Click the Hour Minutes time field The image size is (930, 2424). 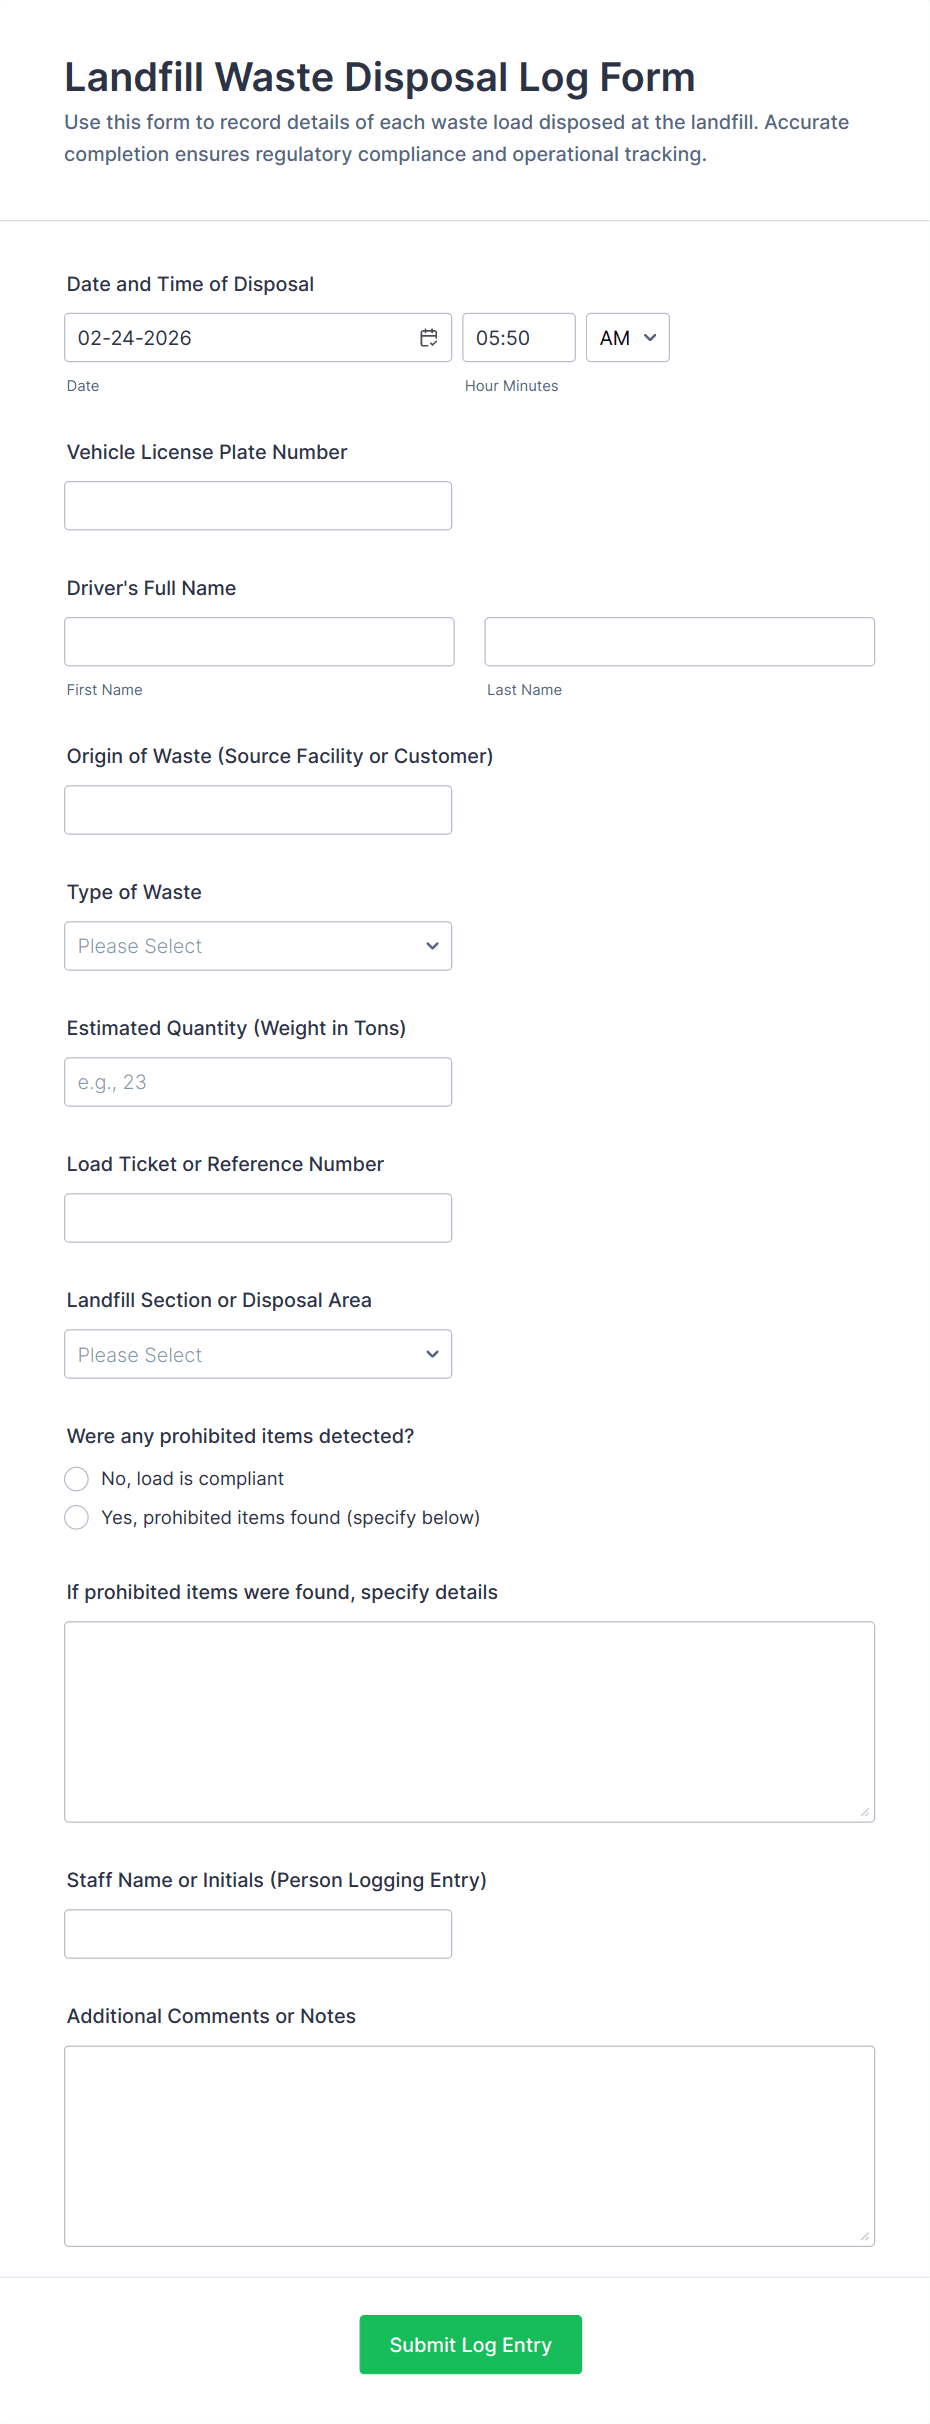point(518,338)
